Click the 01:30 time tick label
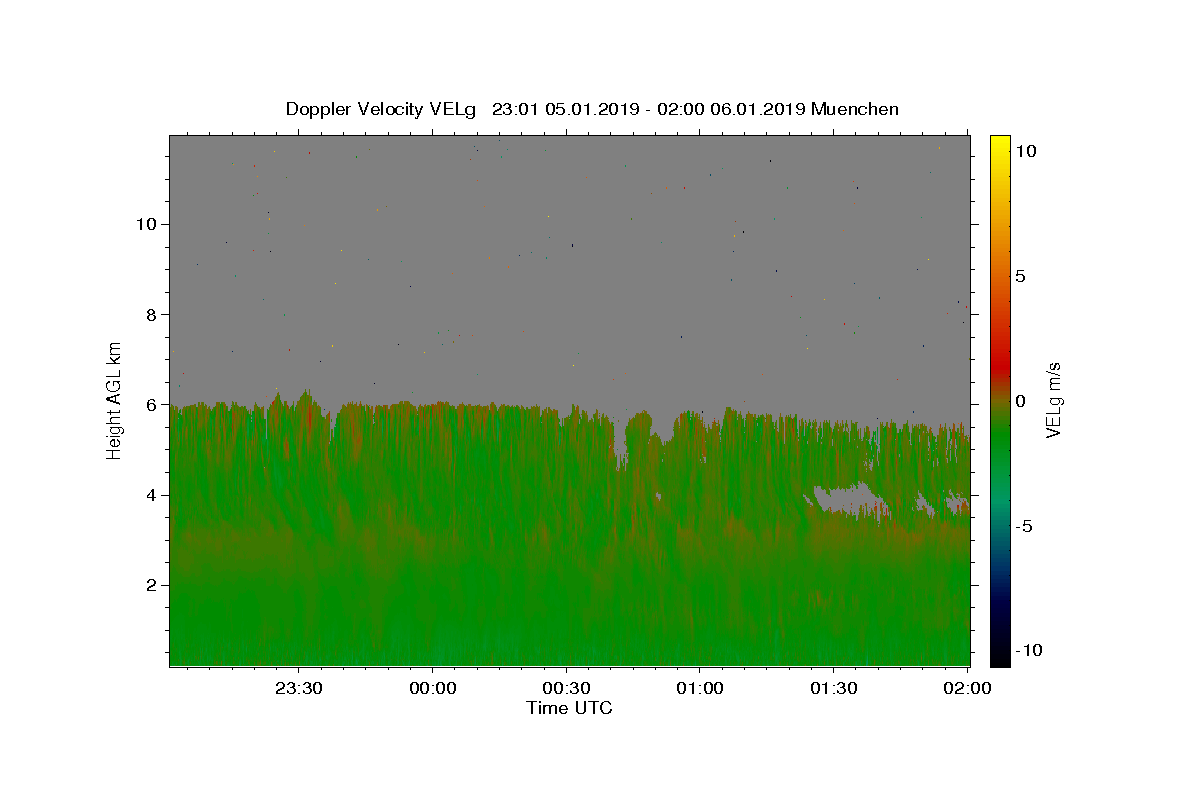 click(834, 688)
